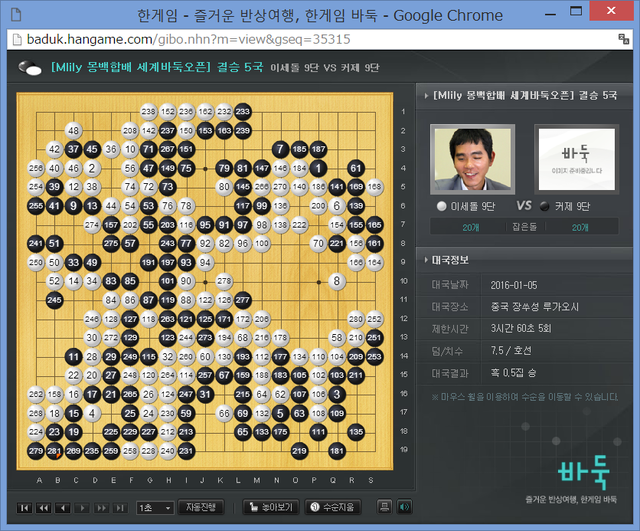The image size is (640, 531).
Task: Step forward one move
Action: point(82,508)
